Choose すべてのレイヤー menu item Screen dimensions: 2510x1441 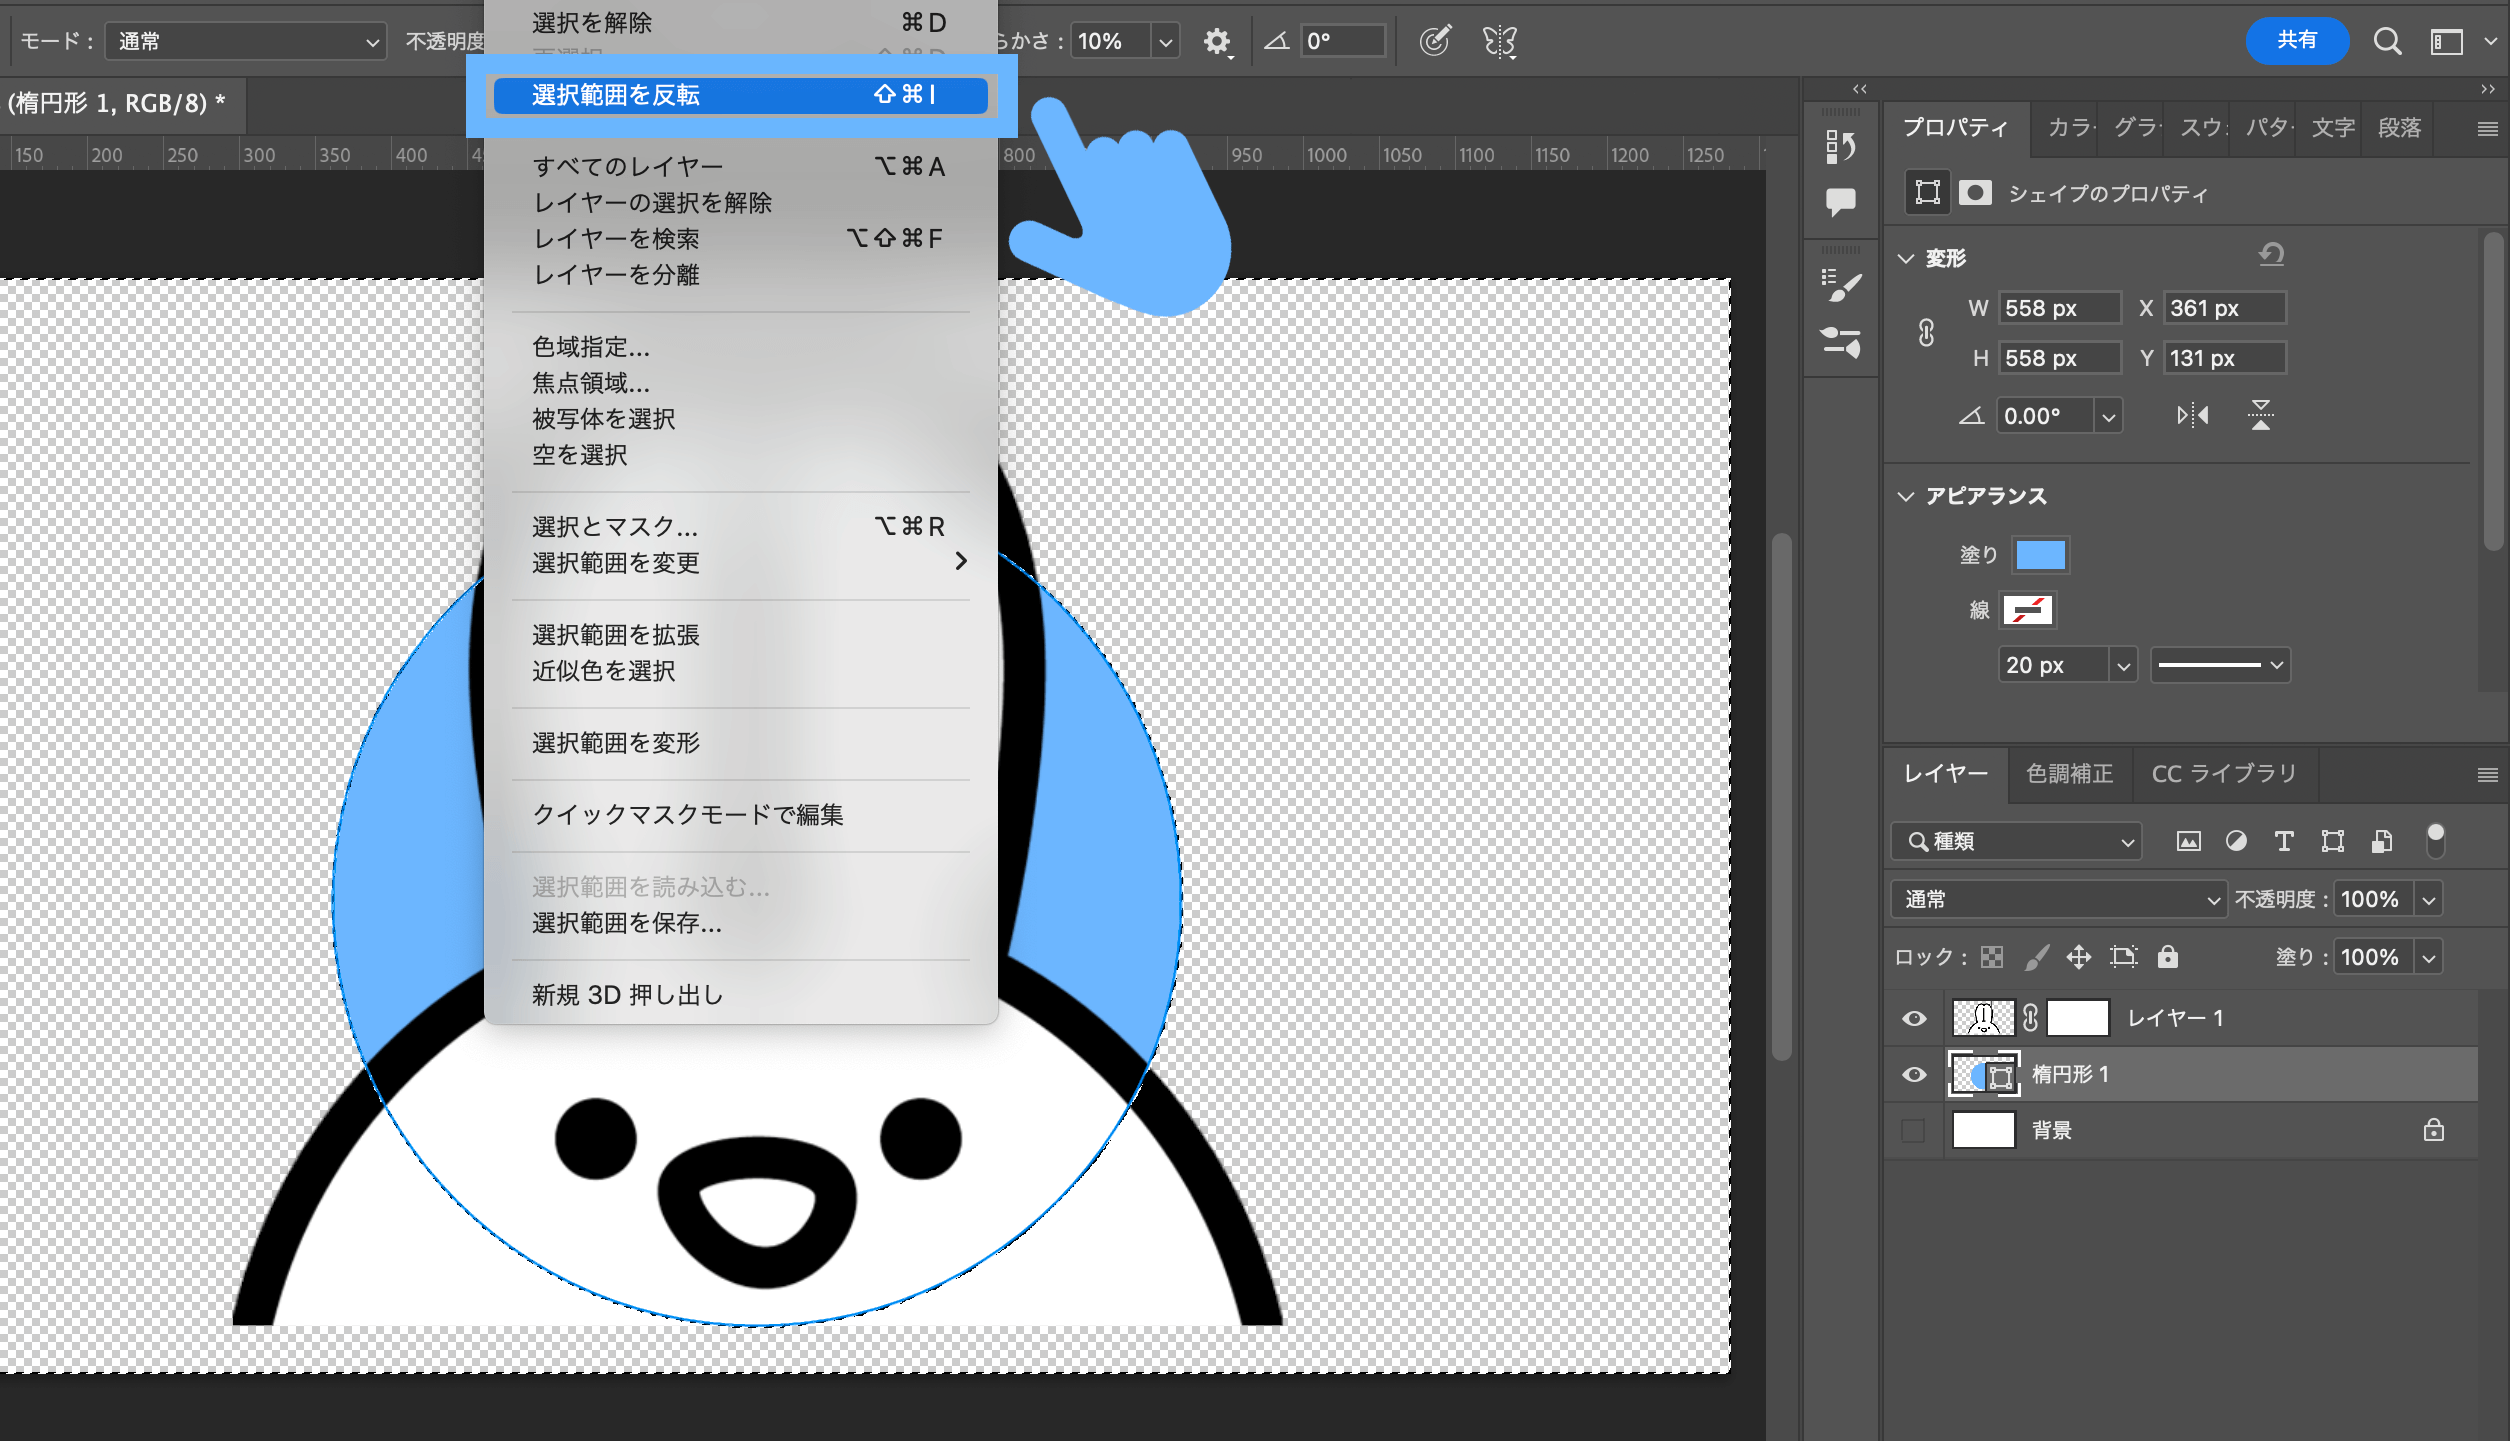[x=741, y=166]
